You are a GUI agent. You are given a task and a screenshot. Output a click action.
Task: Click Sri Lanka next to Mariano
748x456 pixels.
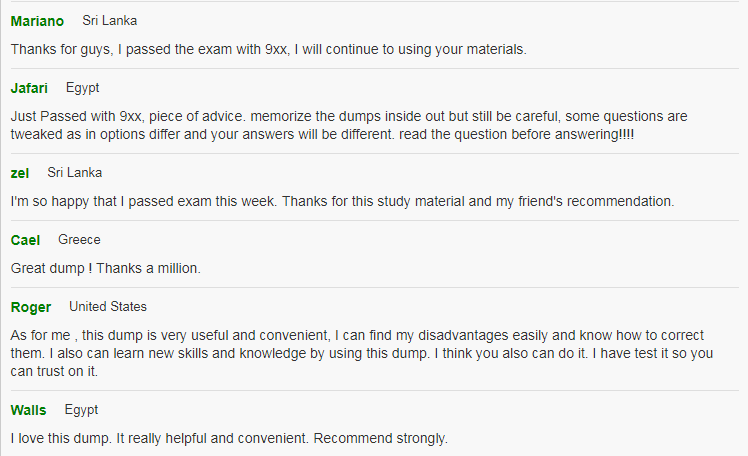point(110,21)
